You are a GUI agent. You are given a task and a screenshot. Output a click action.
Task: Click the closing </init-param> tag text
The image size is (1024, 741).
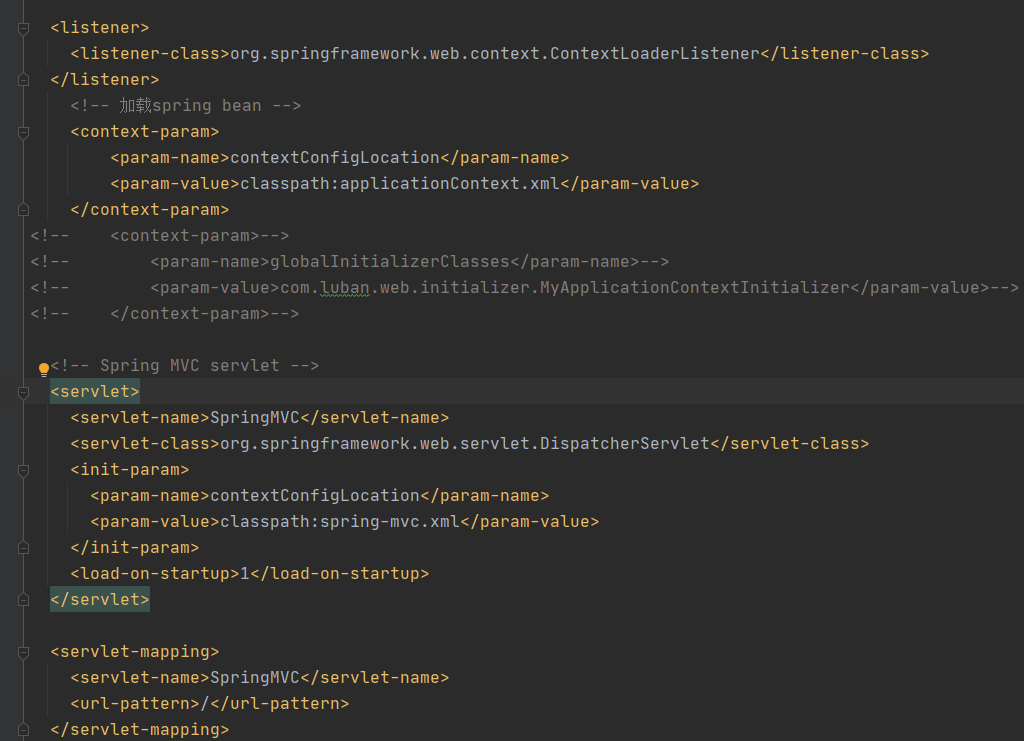135,547
